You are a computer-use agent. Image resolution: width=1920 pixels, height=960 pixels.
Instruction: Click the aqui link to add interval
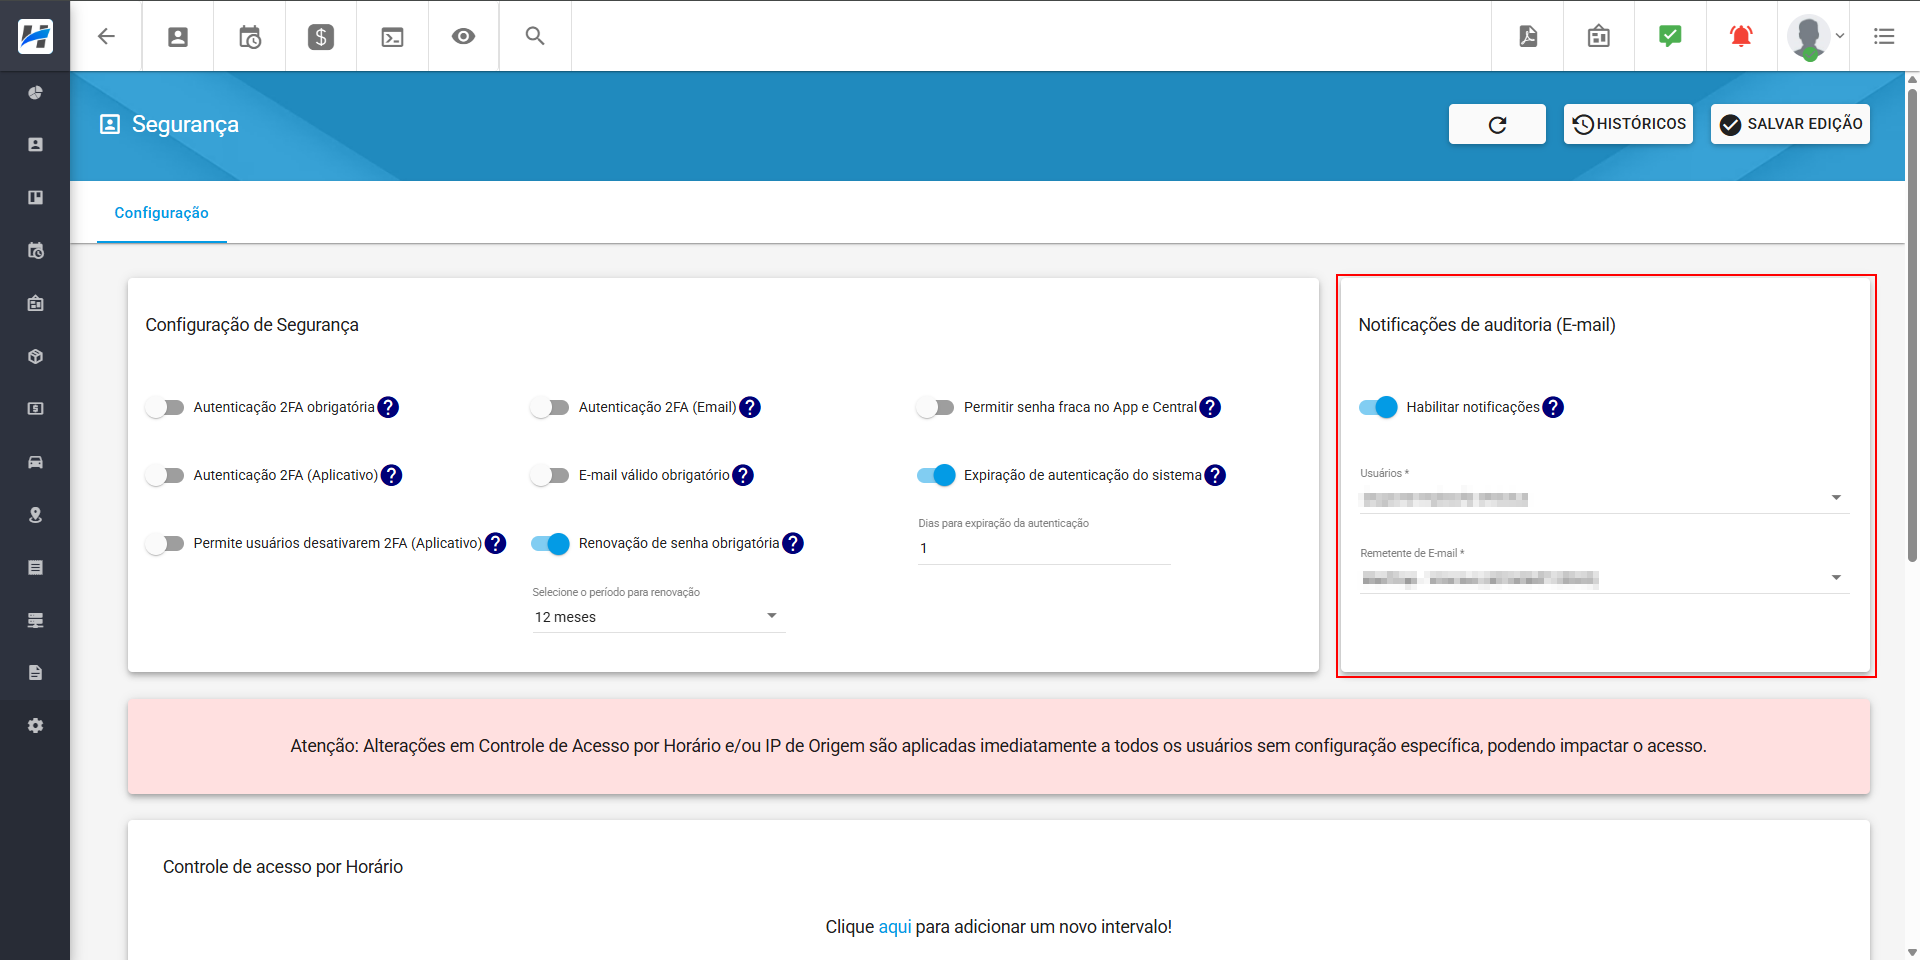[x=894, y=927]
